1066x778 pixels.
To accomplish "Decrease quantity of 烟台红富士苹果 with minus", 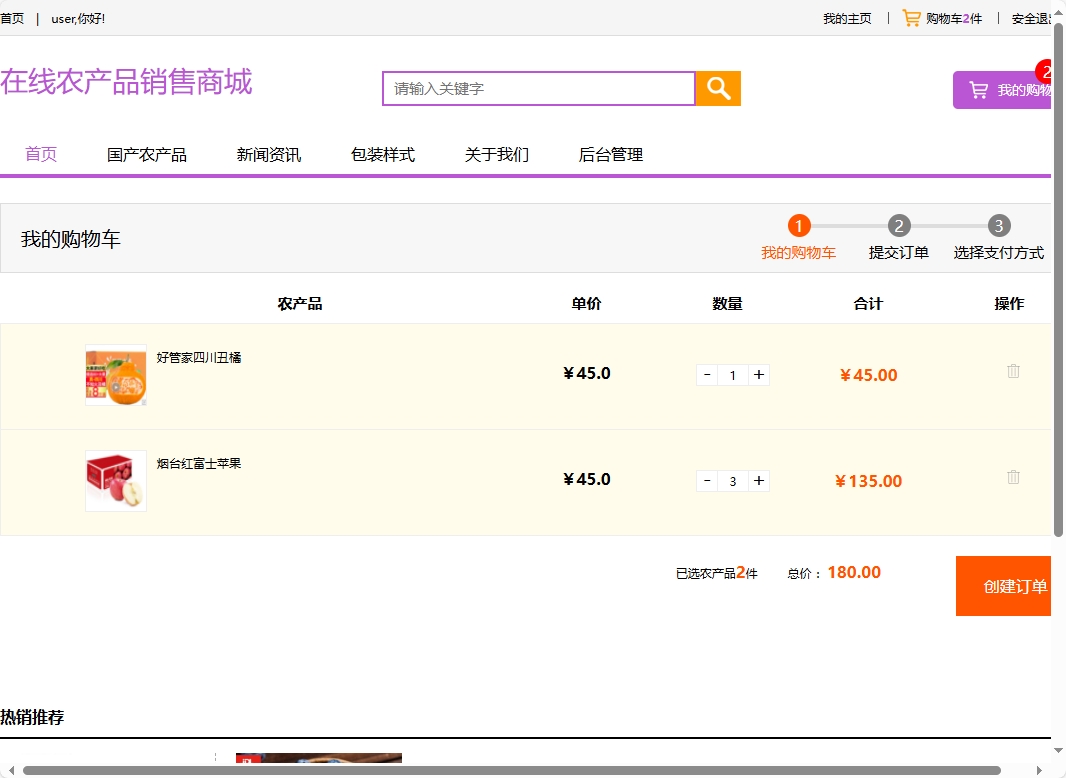I will (x=707, y=481).
